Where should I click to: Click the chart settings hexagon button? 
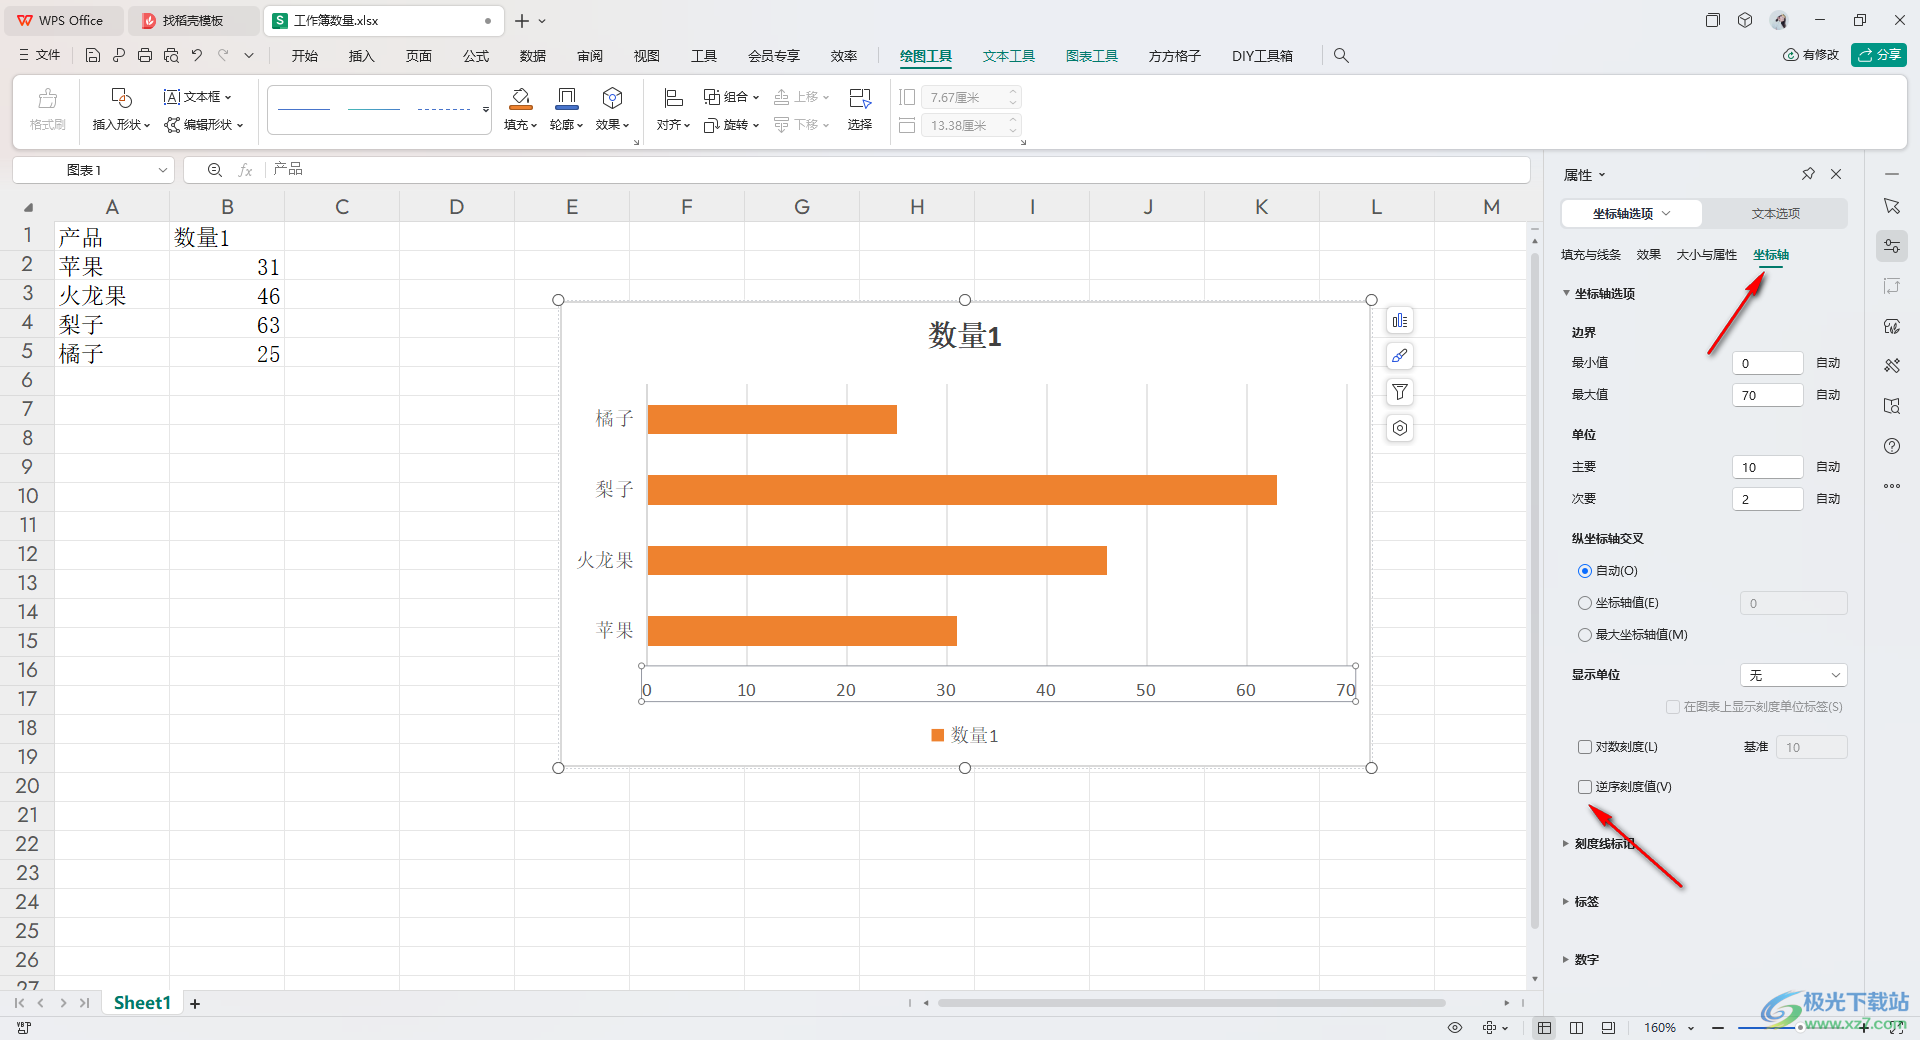coord(1400,428)
